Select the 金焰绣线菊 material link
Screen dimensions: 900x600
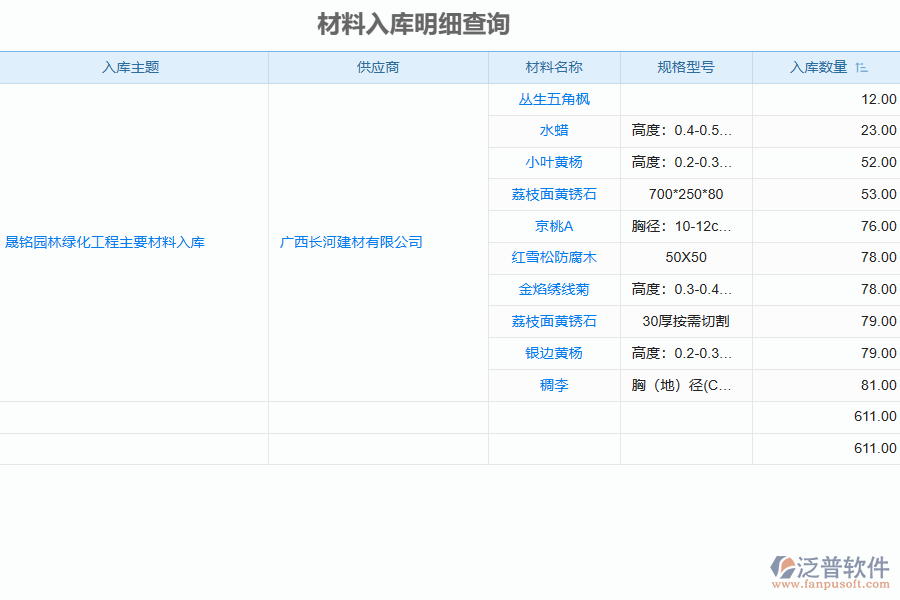point(553,289)
